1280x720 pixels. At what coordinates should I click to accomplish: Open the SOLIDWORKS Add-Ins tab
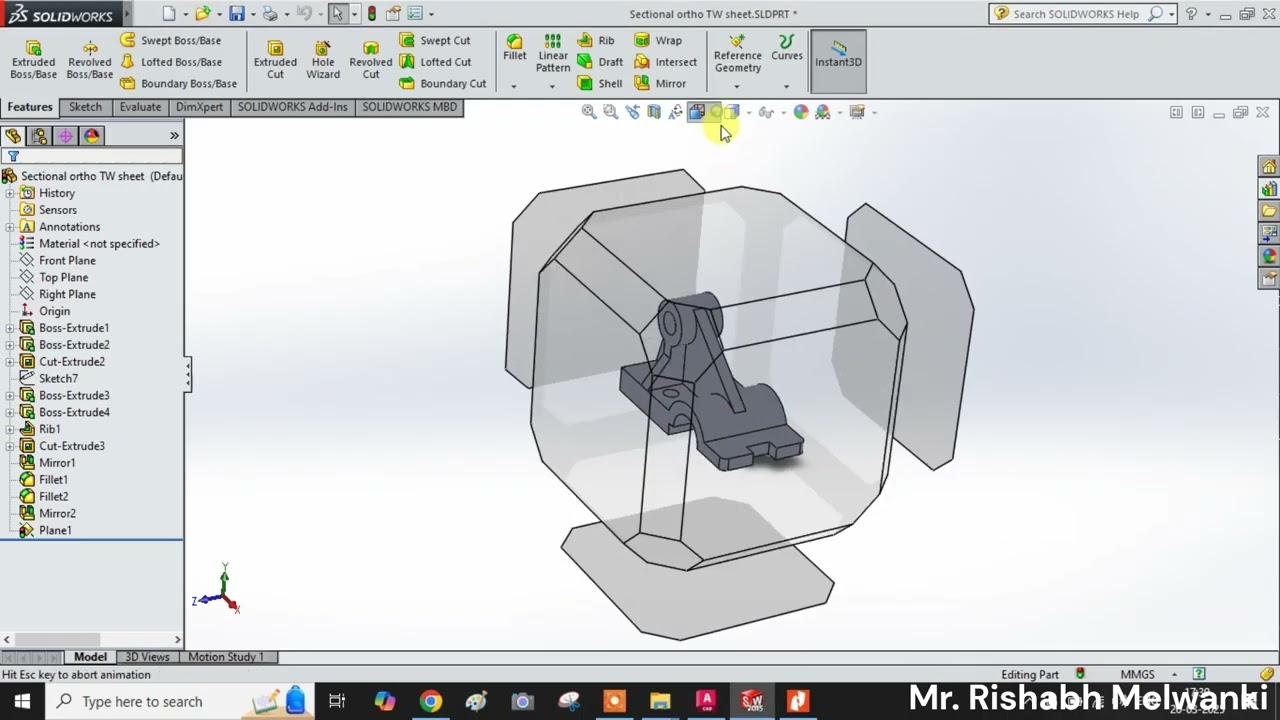pos(292,107)
